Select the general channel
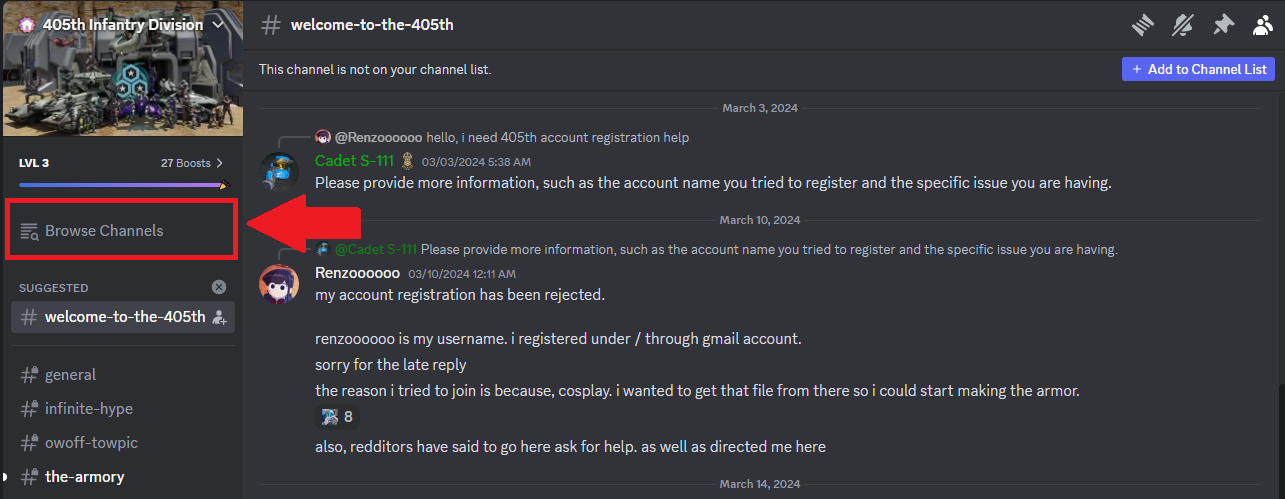Screen dimensions: 1285x499 click(70, 375)
